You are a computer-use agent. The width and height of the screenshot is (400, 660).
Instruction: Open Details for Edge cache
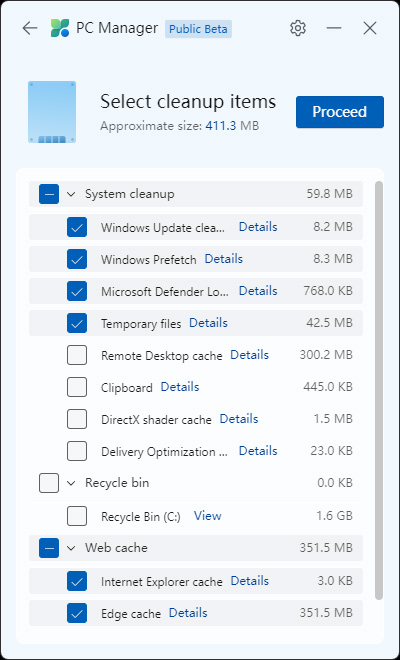(188, 612)
